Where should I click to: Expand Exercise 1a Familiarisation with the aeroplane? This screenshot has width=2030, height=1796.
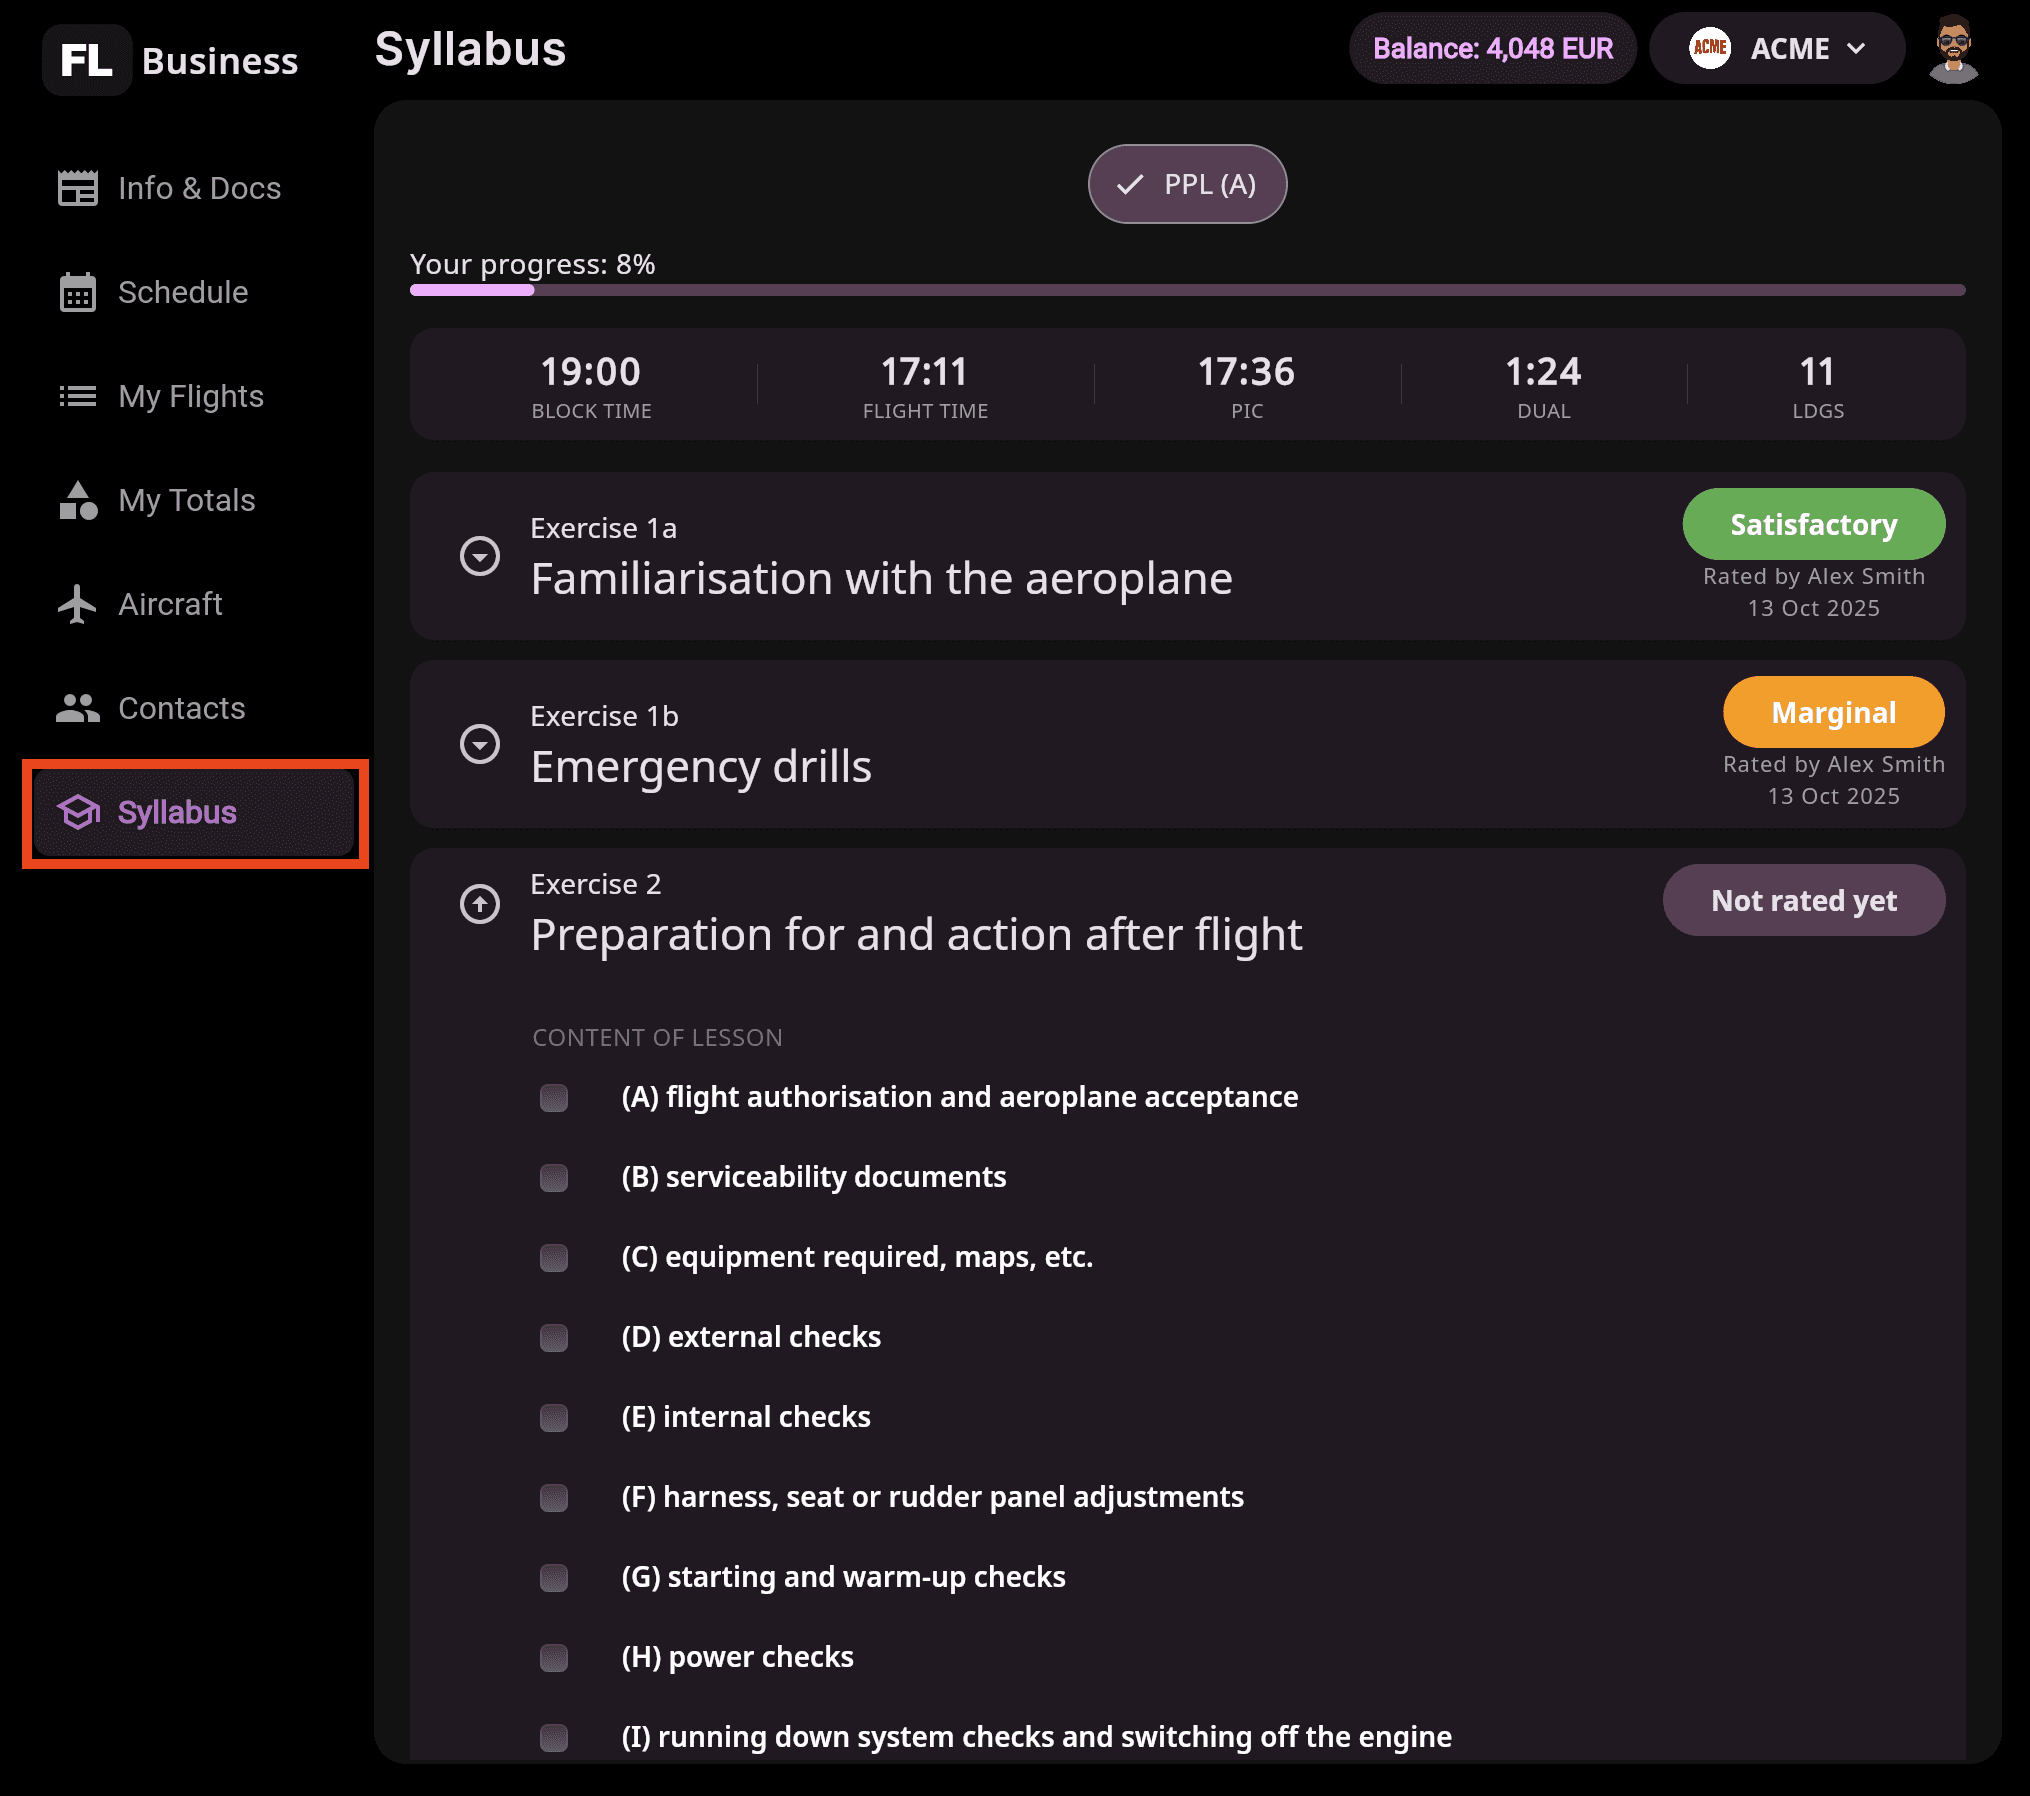coord(480,556)
